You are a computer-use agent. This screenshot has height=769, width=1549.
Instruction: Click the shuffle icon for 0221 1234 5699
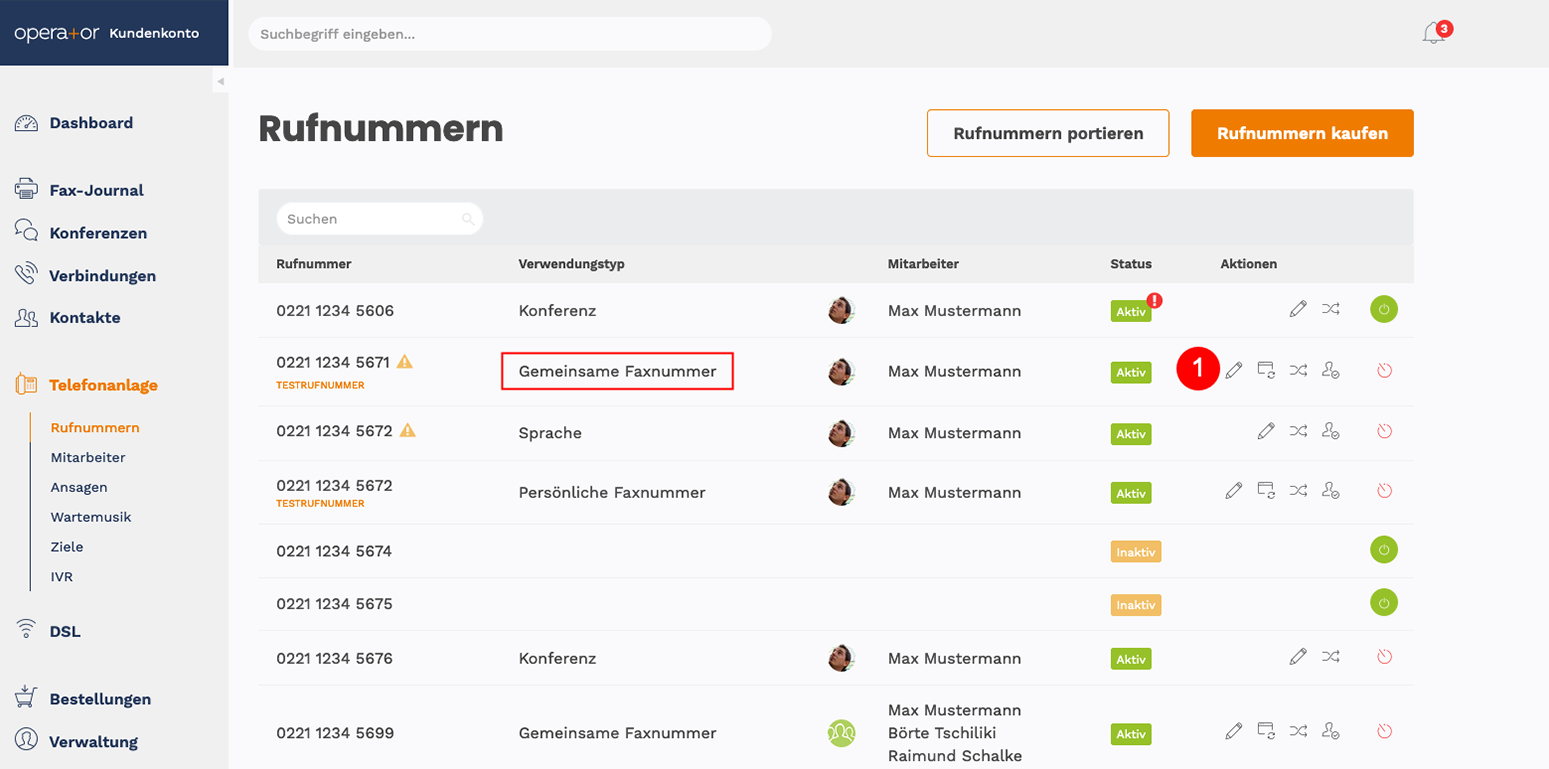click(1298, 731)
